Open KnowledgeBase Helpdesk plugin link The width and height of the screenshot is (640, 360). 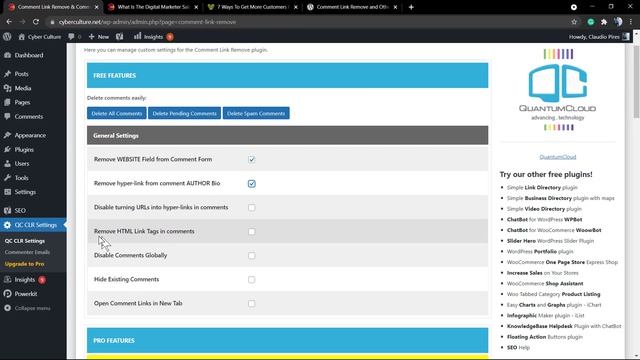tap(564, 326)
